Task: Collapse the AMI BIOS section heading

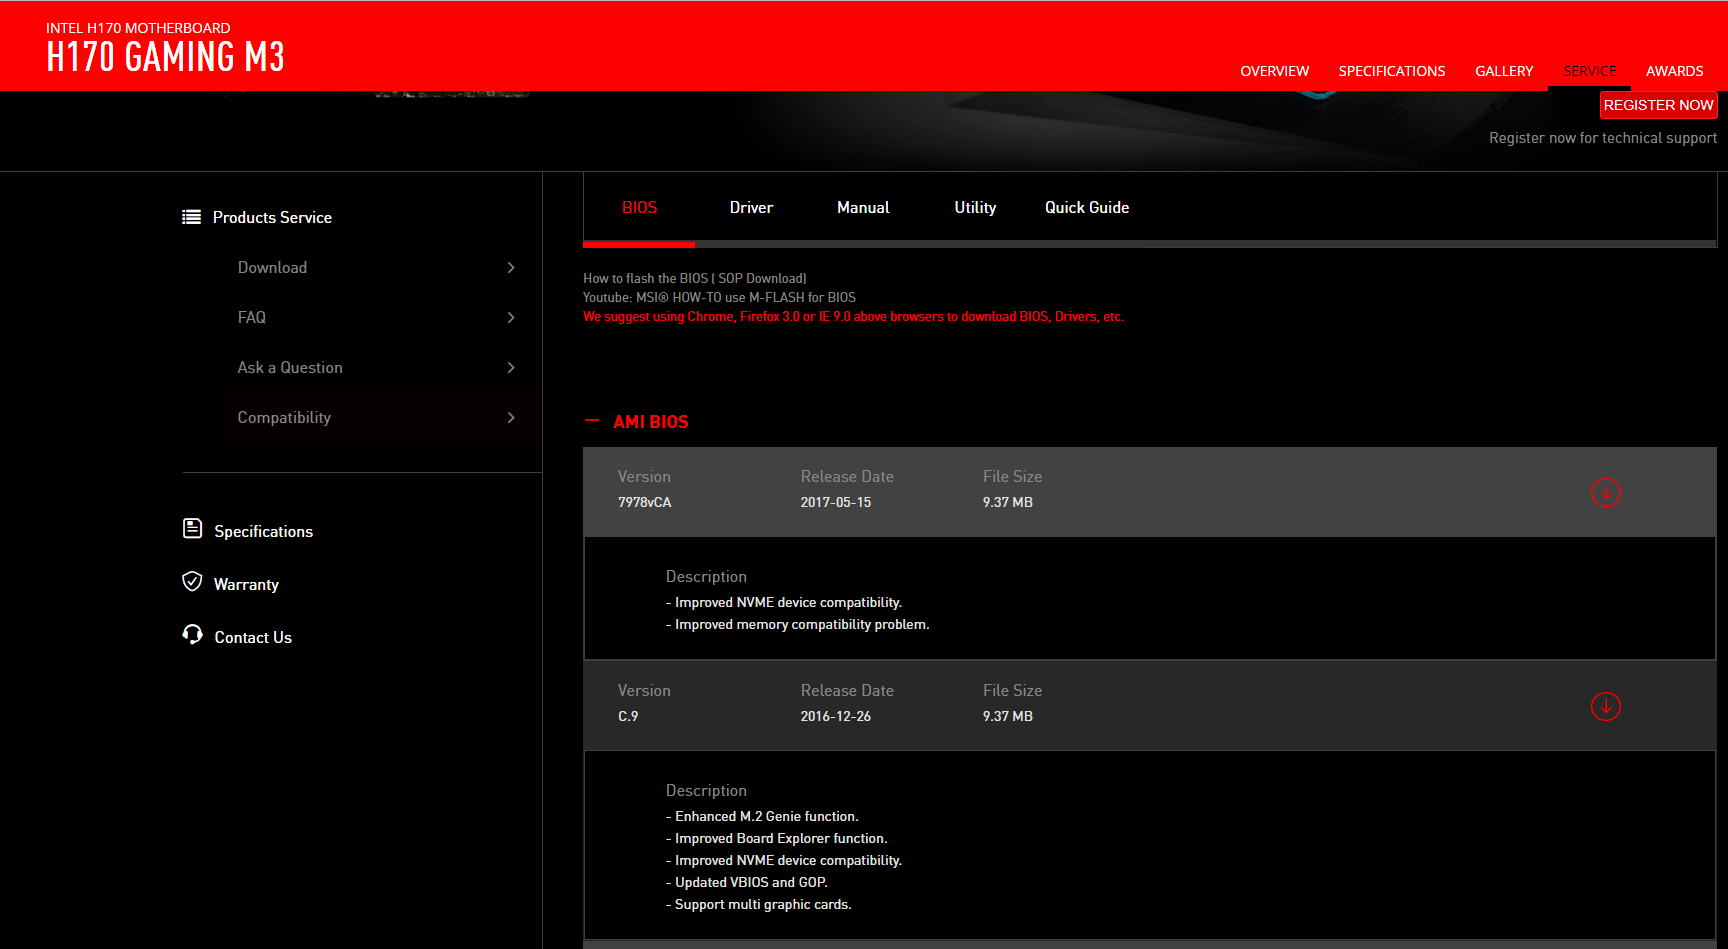Action: coord(650,422)
